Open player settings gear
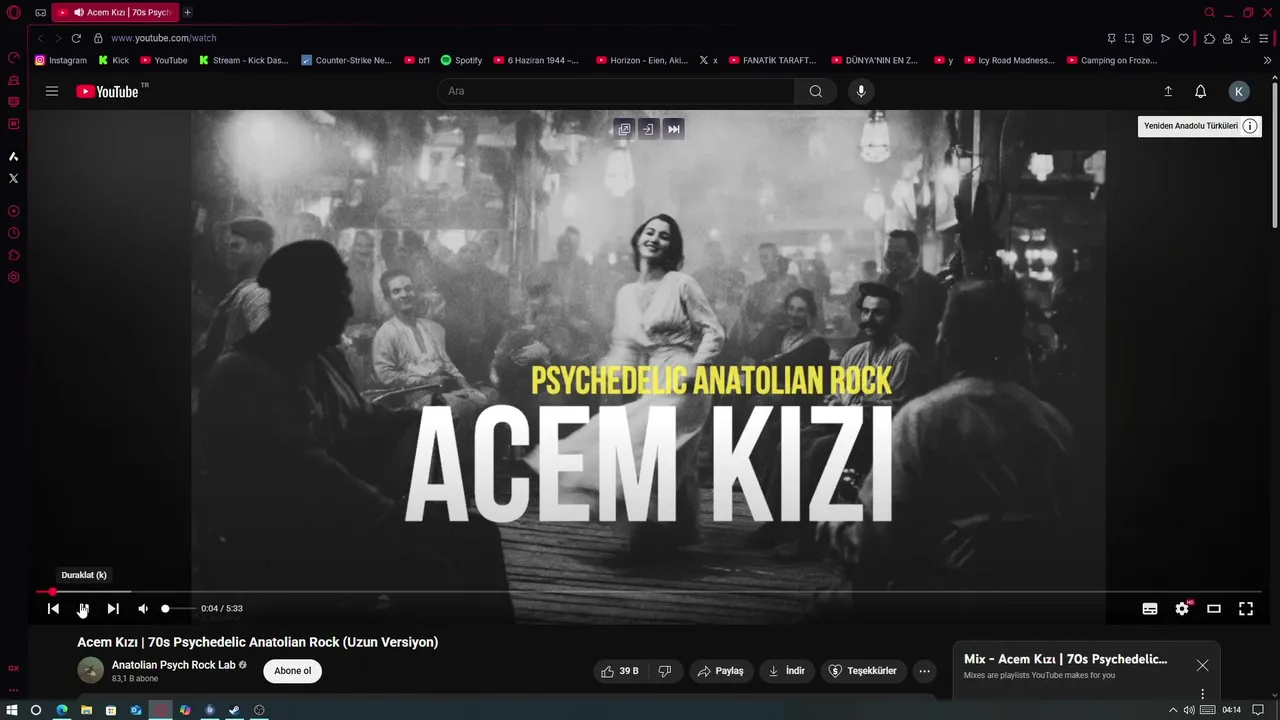Screen dimensions: 1280x720 coord(1182,608)
